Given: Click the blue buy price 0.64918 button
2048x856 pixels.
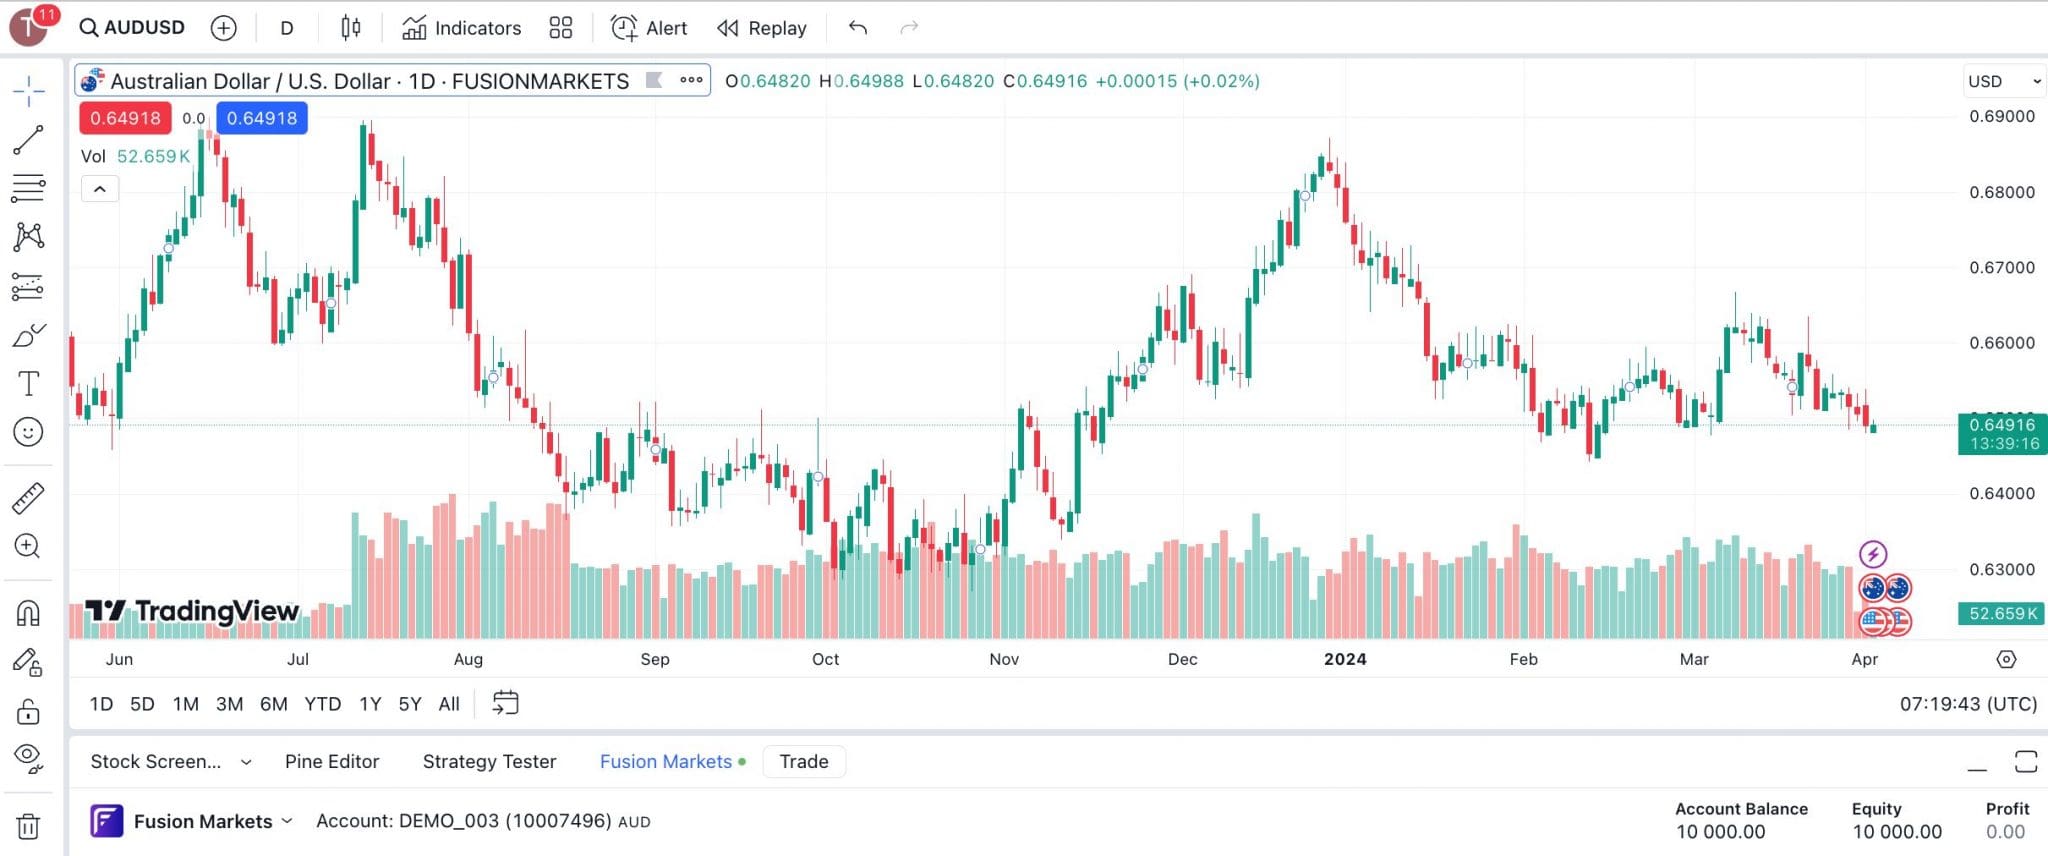Looking at the screenshot, I should tap(262, 118).
